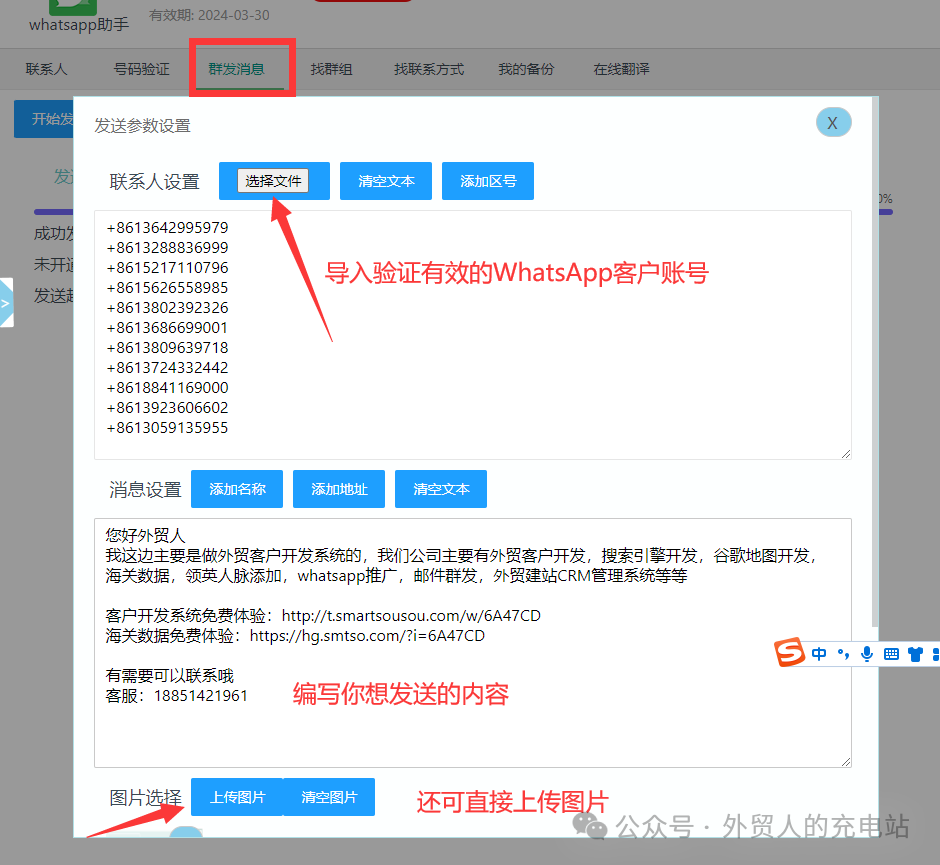Click the 您好外贸人 greeting line

(x=146, y=535)
